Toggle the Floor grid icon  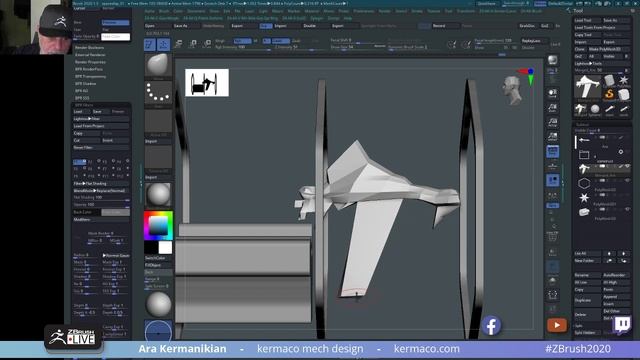pyautogui.click(x=553, y=166)
